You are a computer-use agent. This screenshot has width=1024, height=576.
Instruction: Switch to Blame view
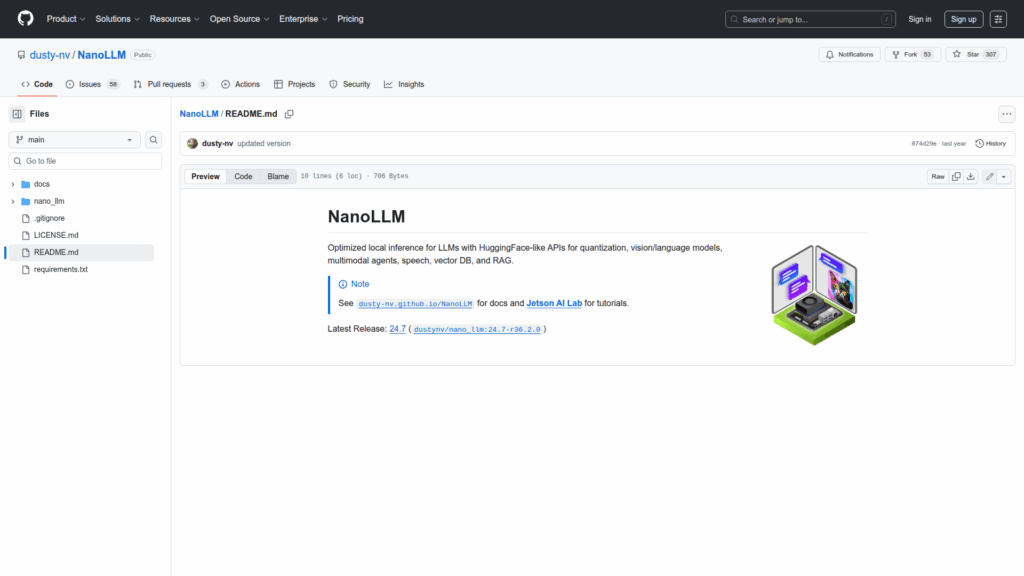[x=277, y=176]
